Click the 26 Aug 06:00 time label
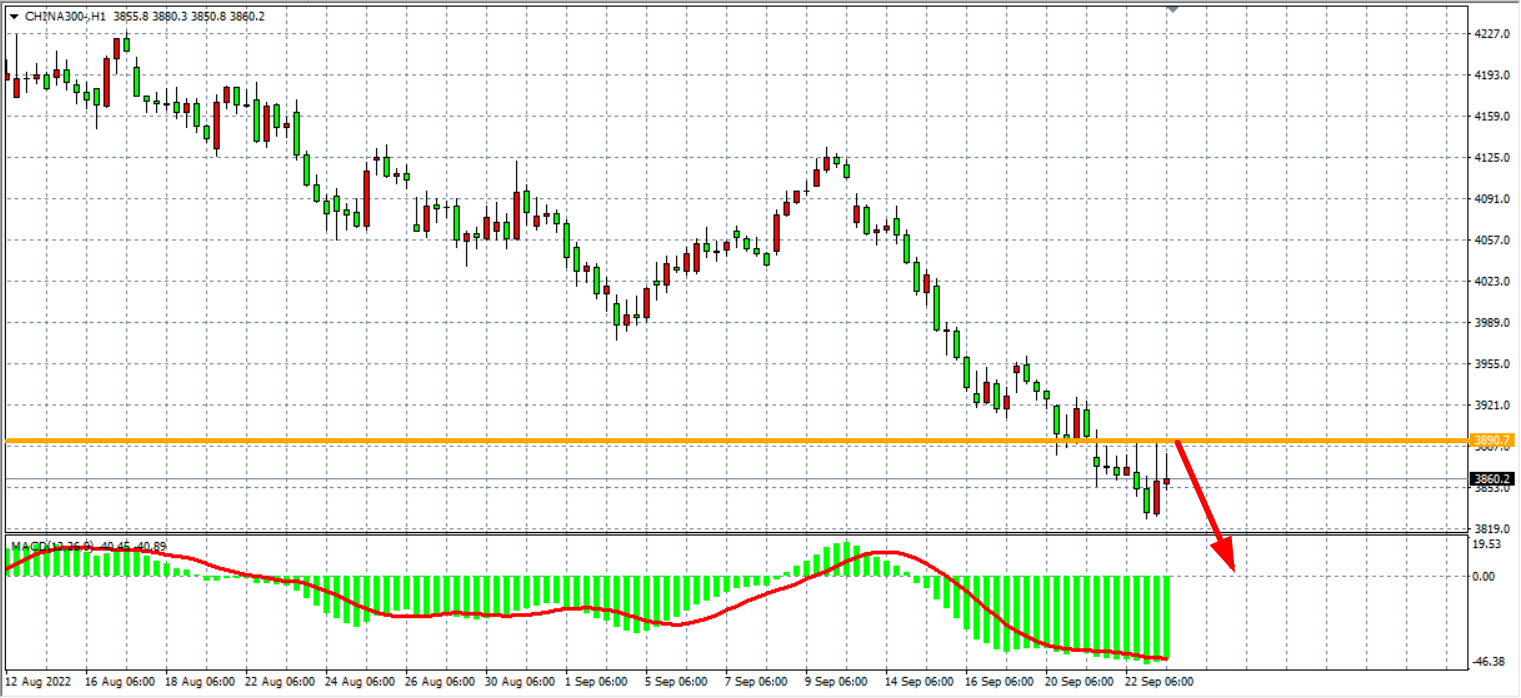The height and width of the screenshot is (698, 1521). [x=440, y=681]
